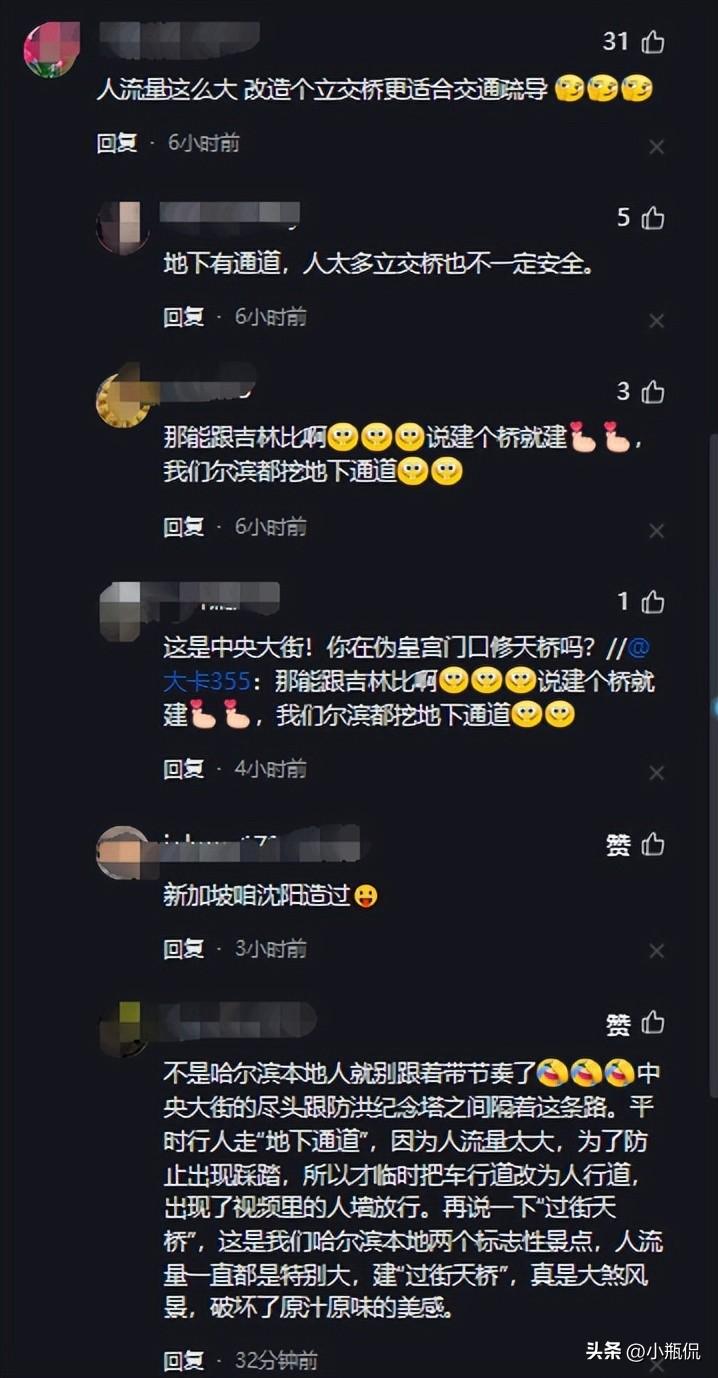Reply to the 我们尔滨都挖地下通道 comment

pyautogui.click(x=184, y=526)
